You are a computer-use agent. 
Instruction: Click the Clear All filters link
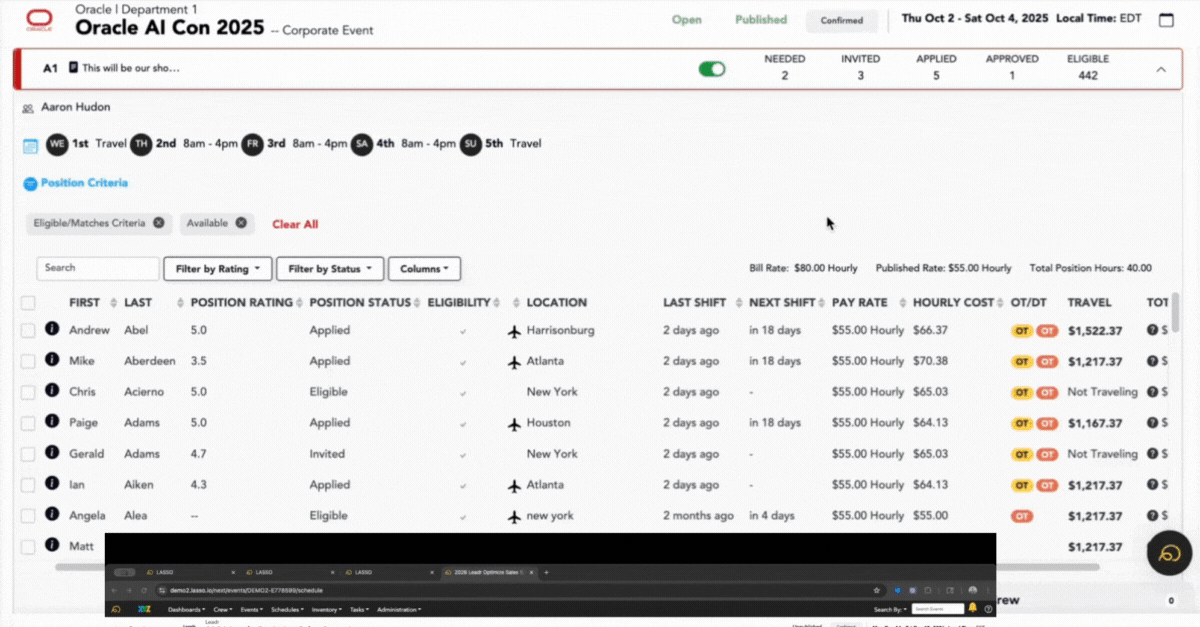point(295,224)
